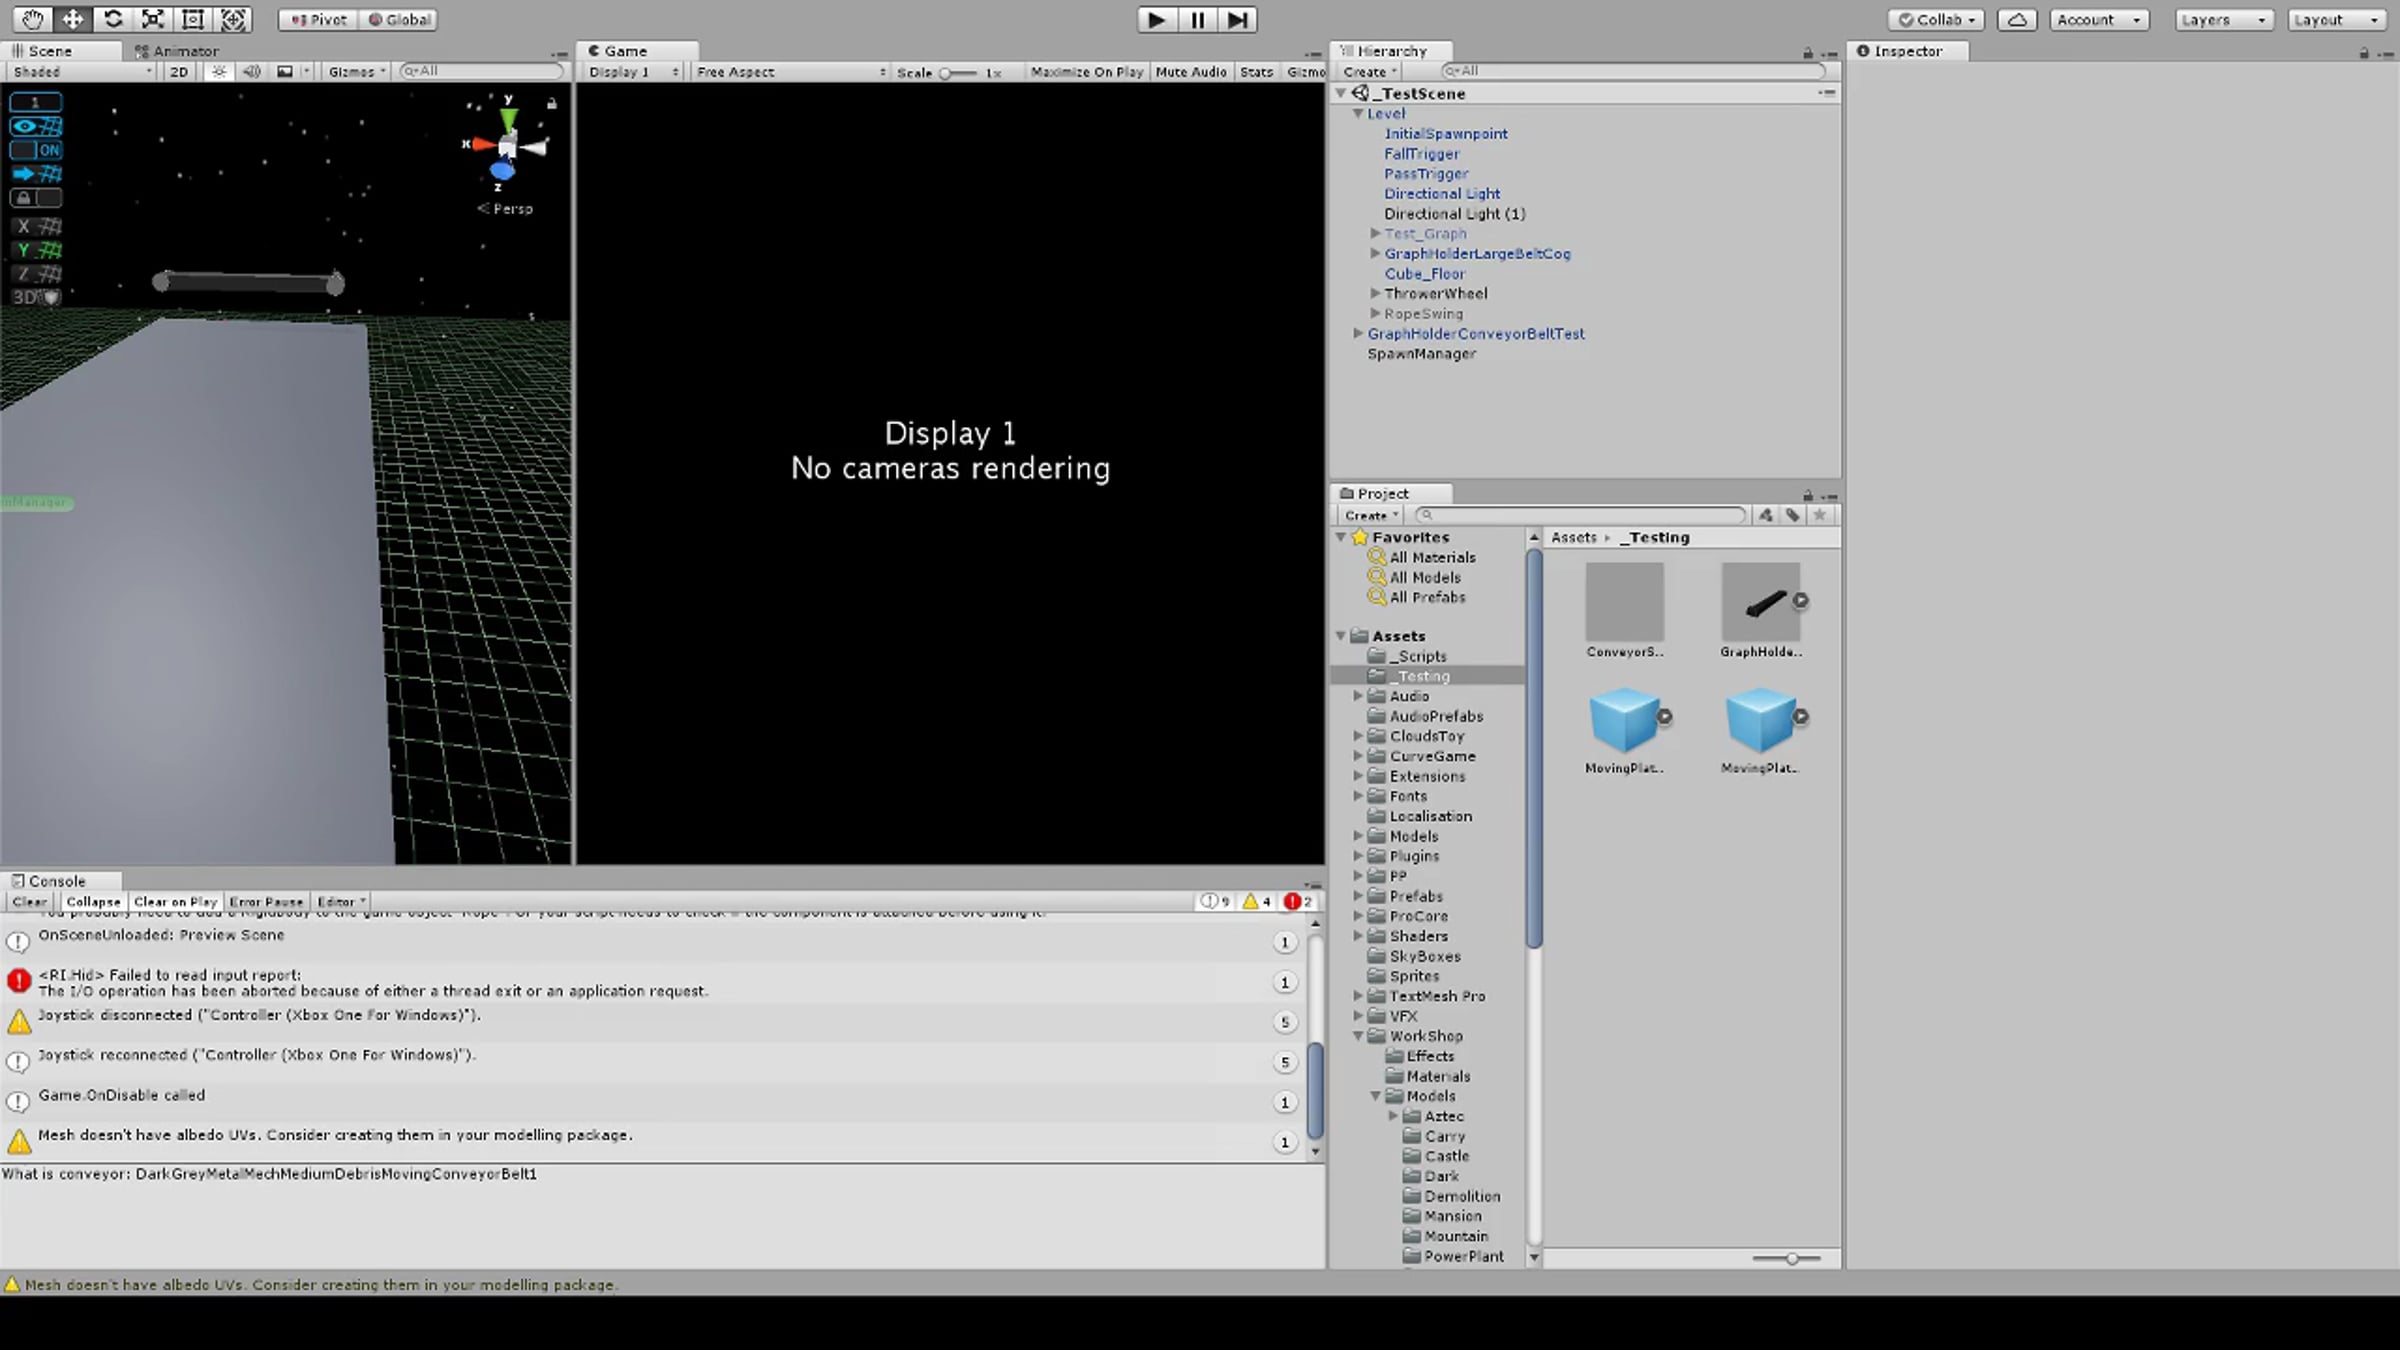Viewport: 2400px width, 1350px height.
Task: Click the eye grid visibility overlay button
Action: pyautogui.click(x=36, y=126)
